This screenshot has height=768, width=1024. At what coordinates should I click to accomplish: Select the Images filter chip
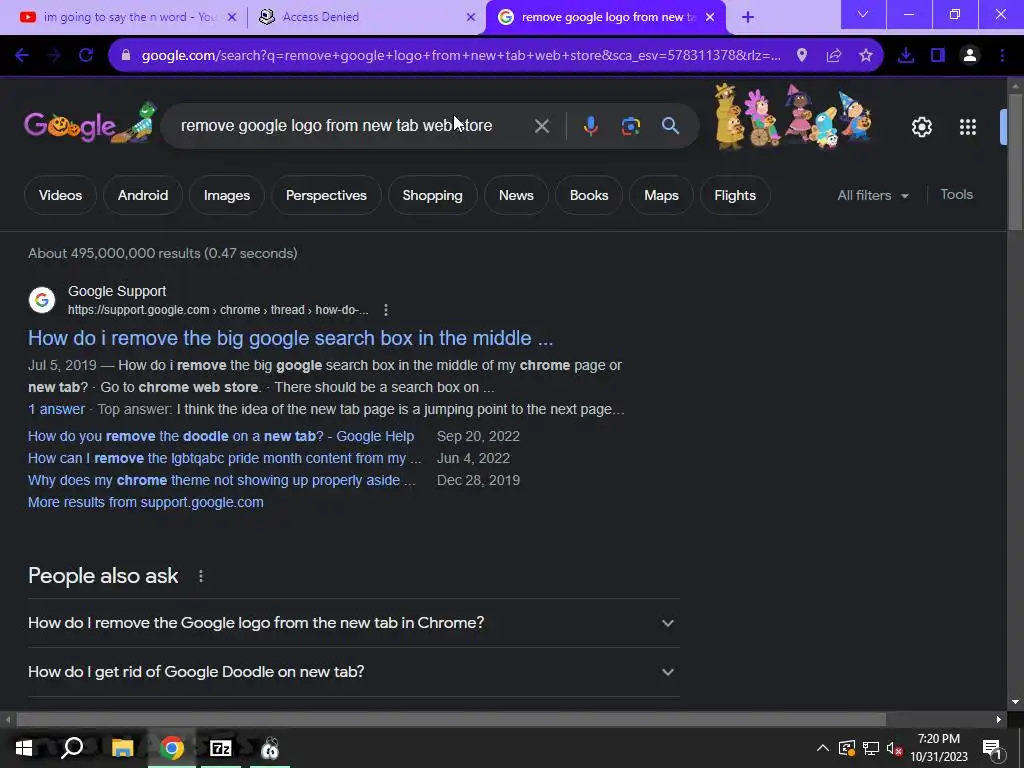pyautogui.click(x=227, y=195)
